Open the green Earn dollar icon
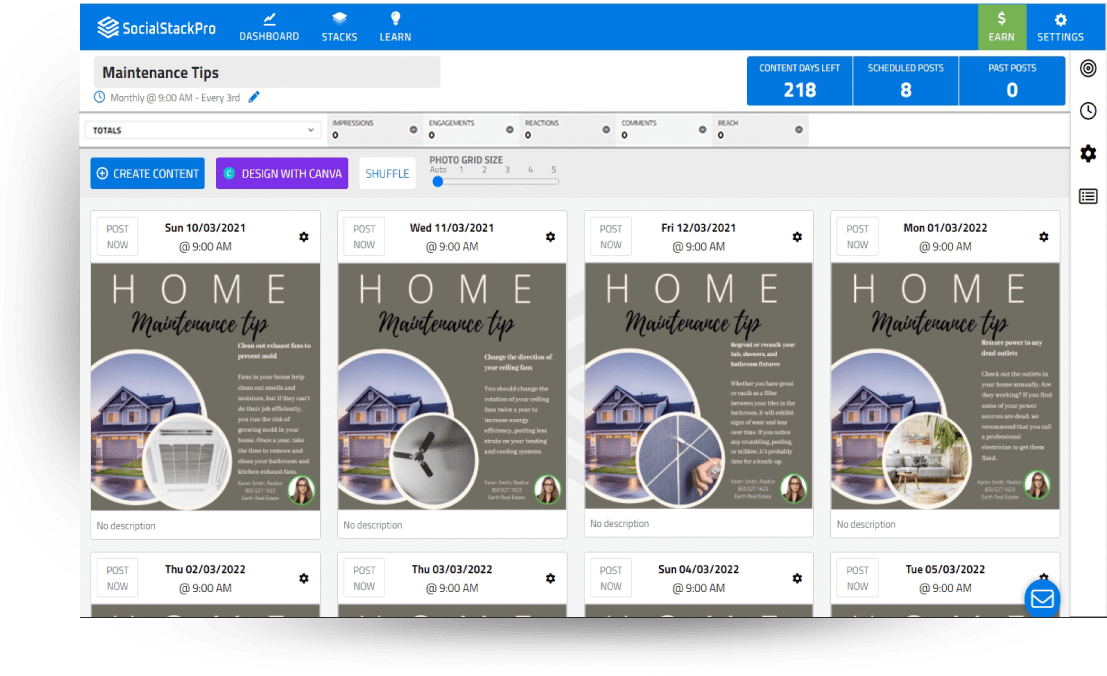 (1002, 17)
